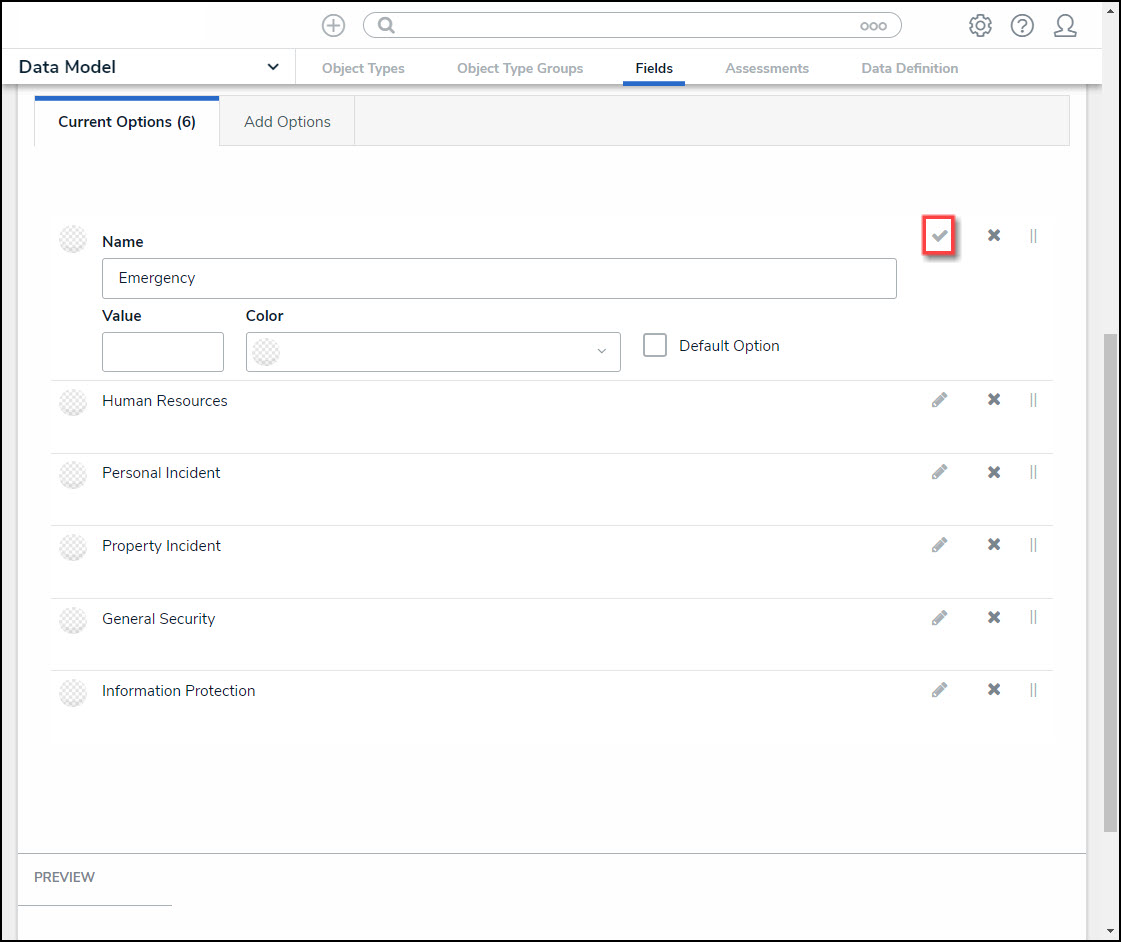This screenshot has height=942, width=1121.
Task: Open the Assessments section
Action: pyautogui.click(x=767, y=68)
